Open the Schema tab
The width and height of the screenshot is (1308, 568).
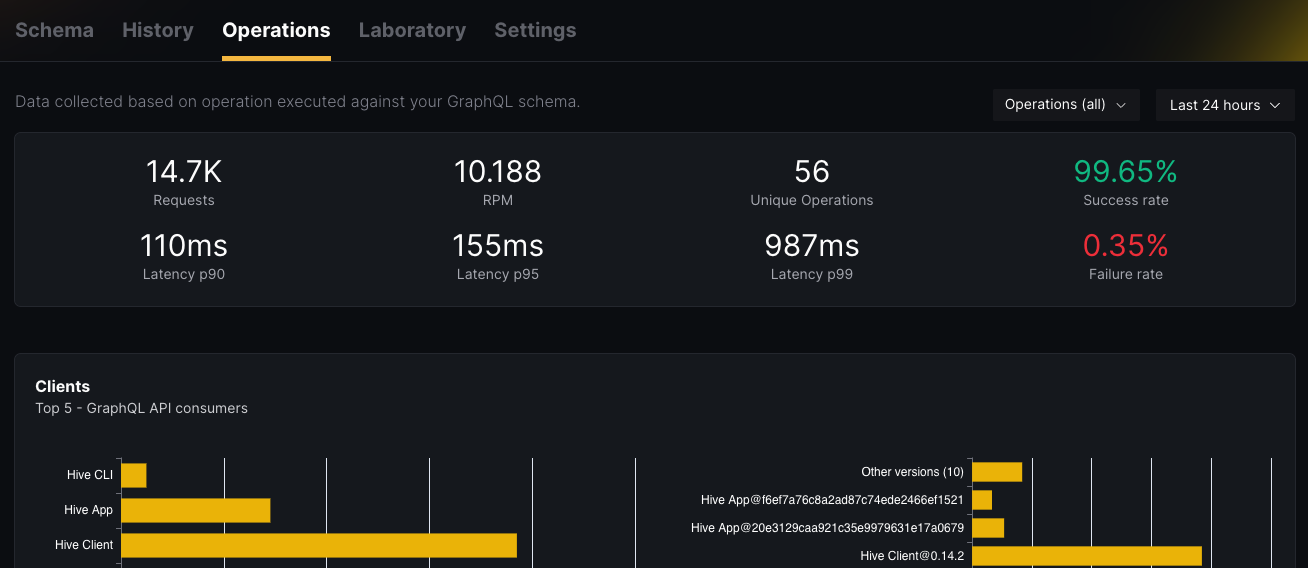[x=55, y=30]
